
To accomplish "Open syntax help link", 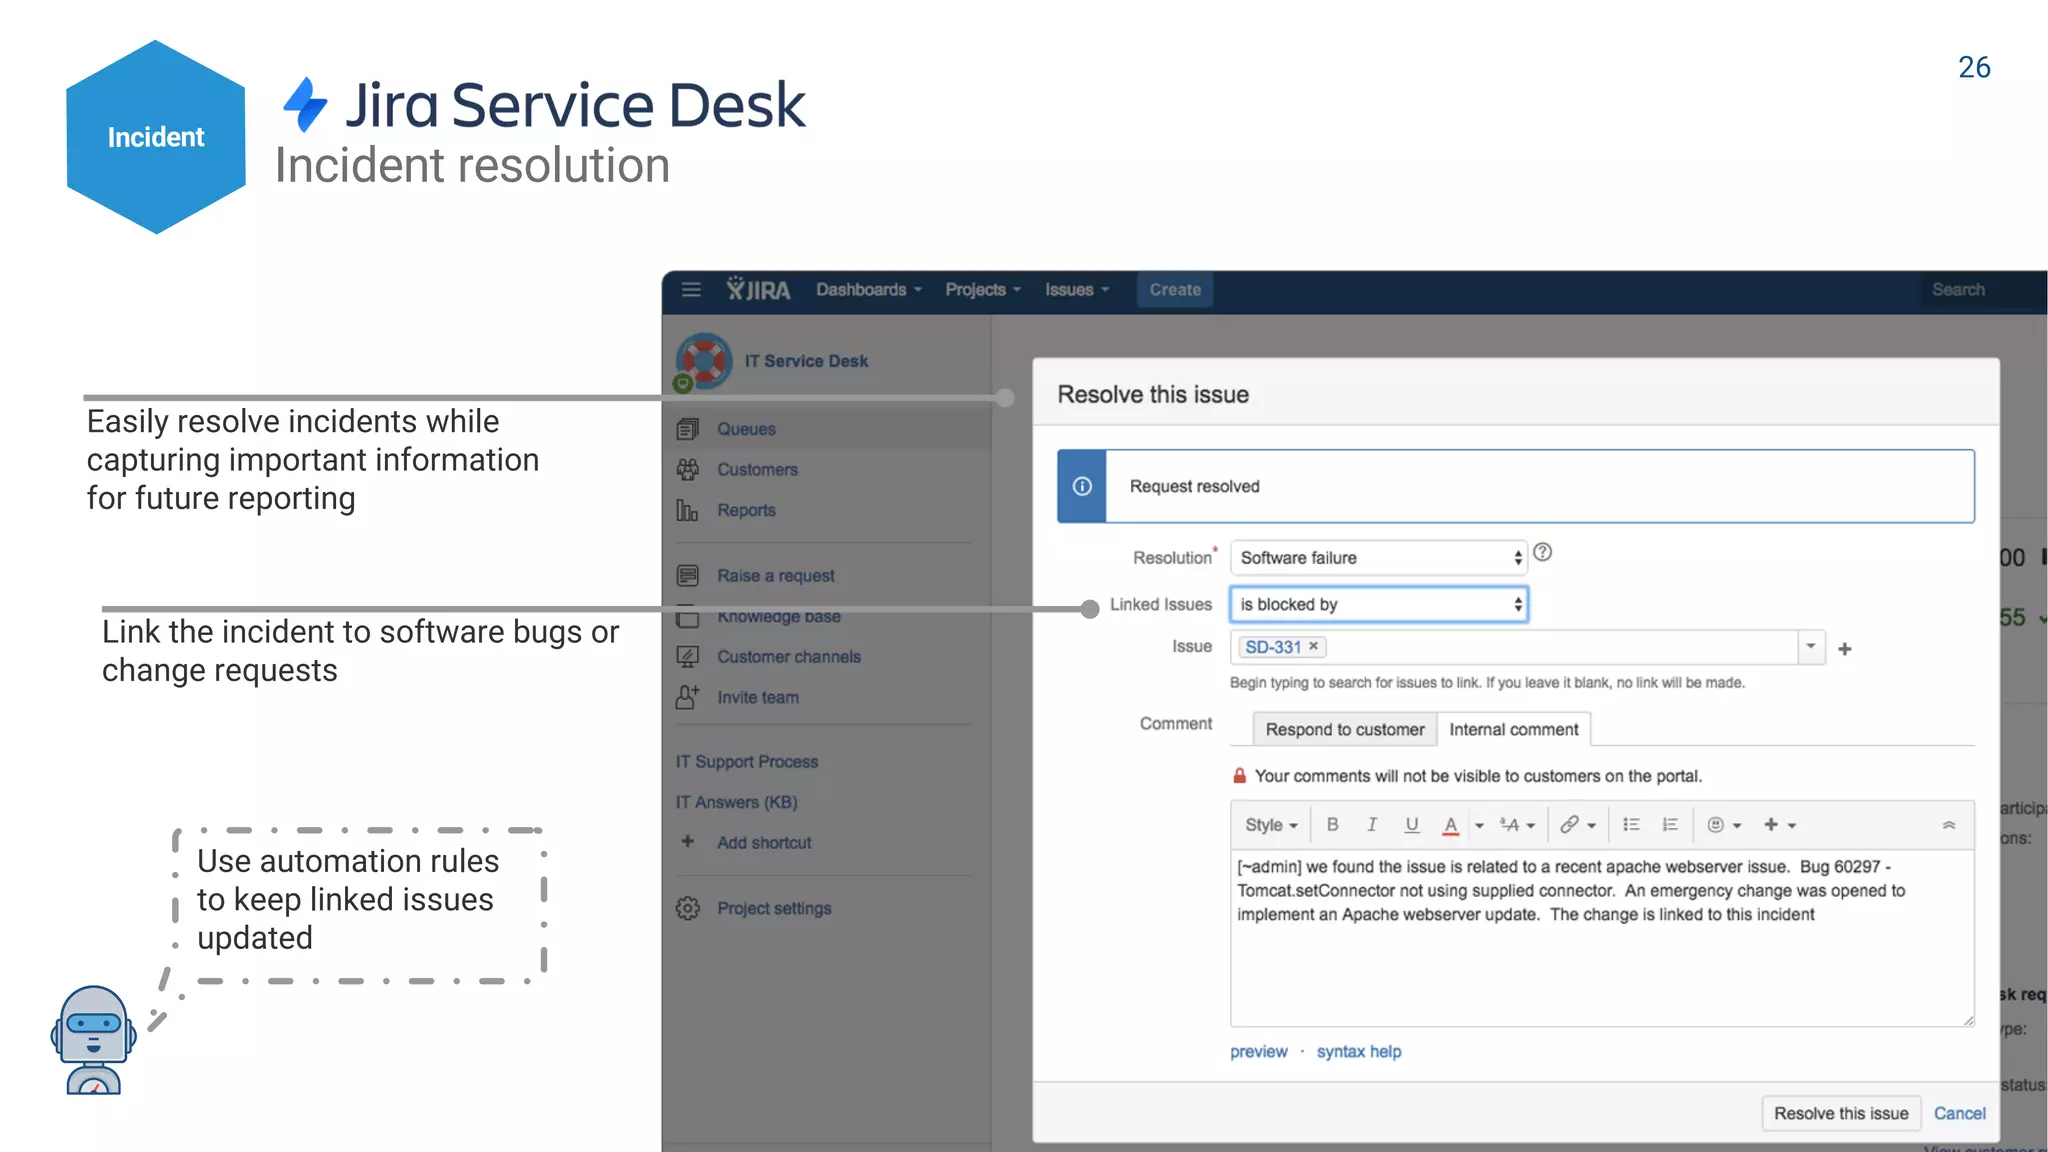I will (x=1358, y=1052).
